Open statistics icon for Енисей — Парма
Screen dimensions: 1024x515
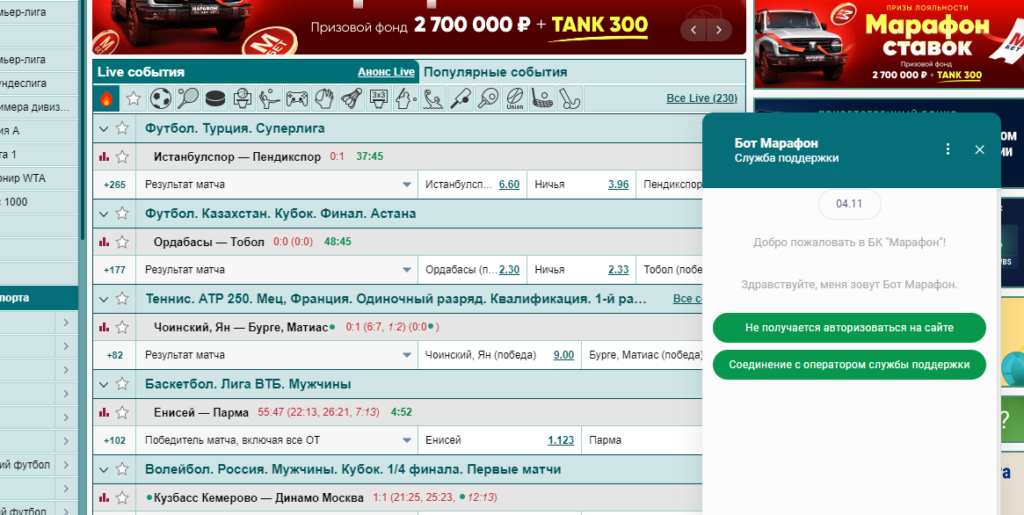[104, 413]
